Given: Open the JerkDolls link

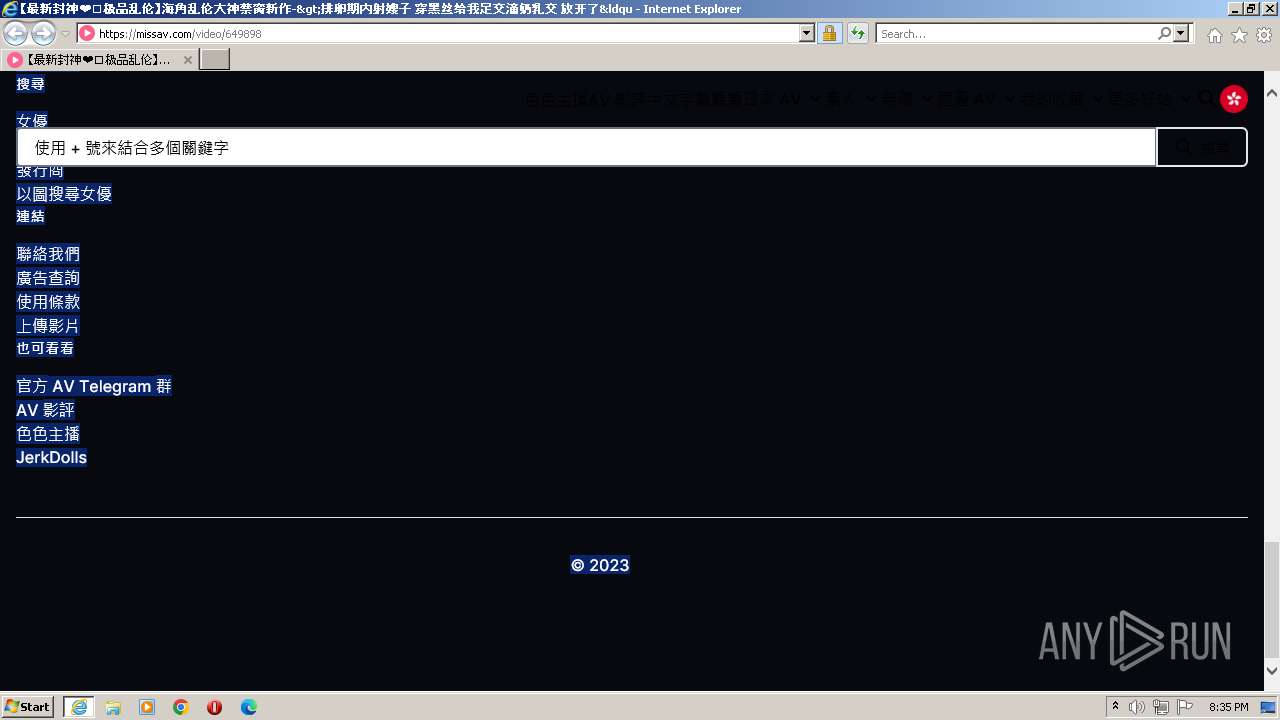Looking at the screenshot, I should coord(52,458).
